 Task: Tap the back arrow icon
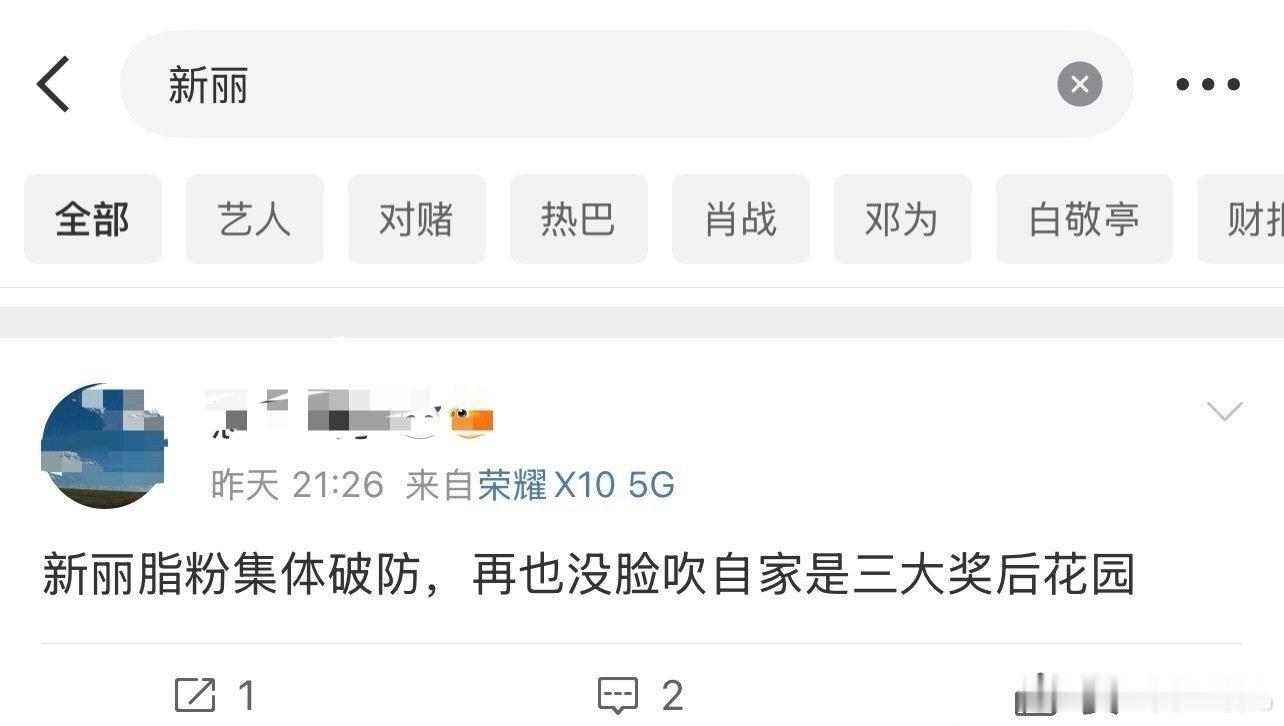(54, 84)
